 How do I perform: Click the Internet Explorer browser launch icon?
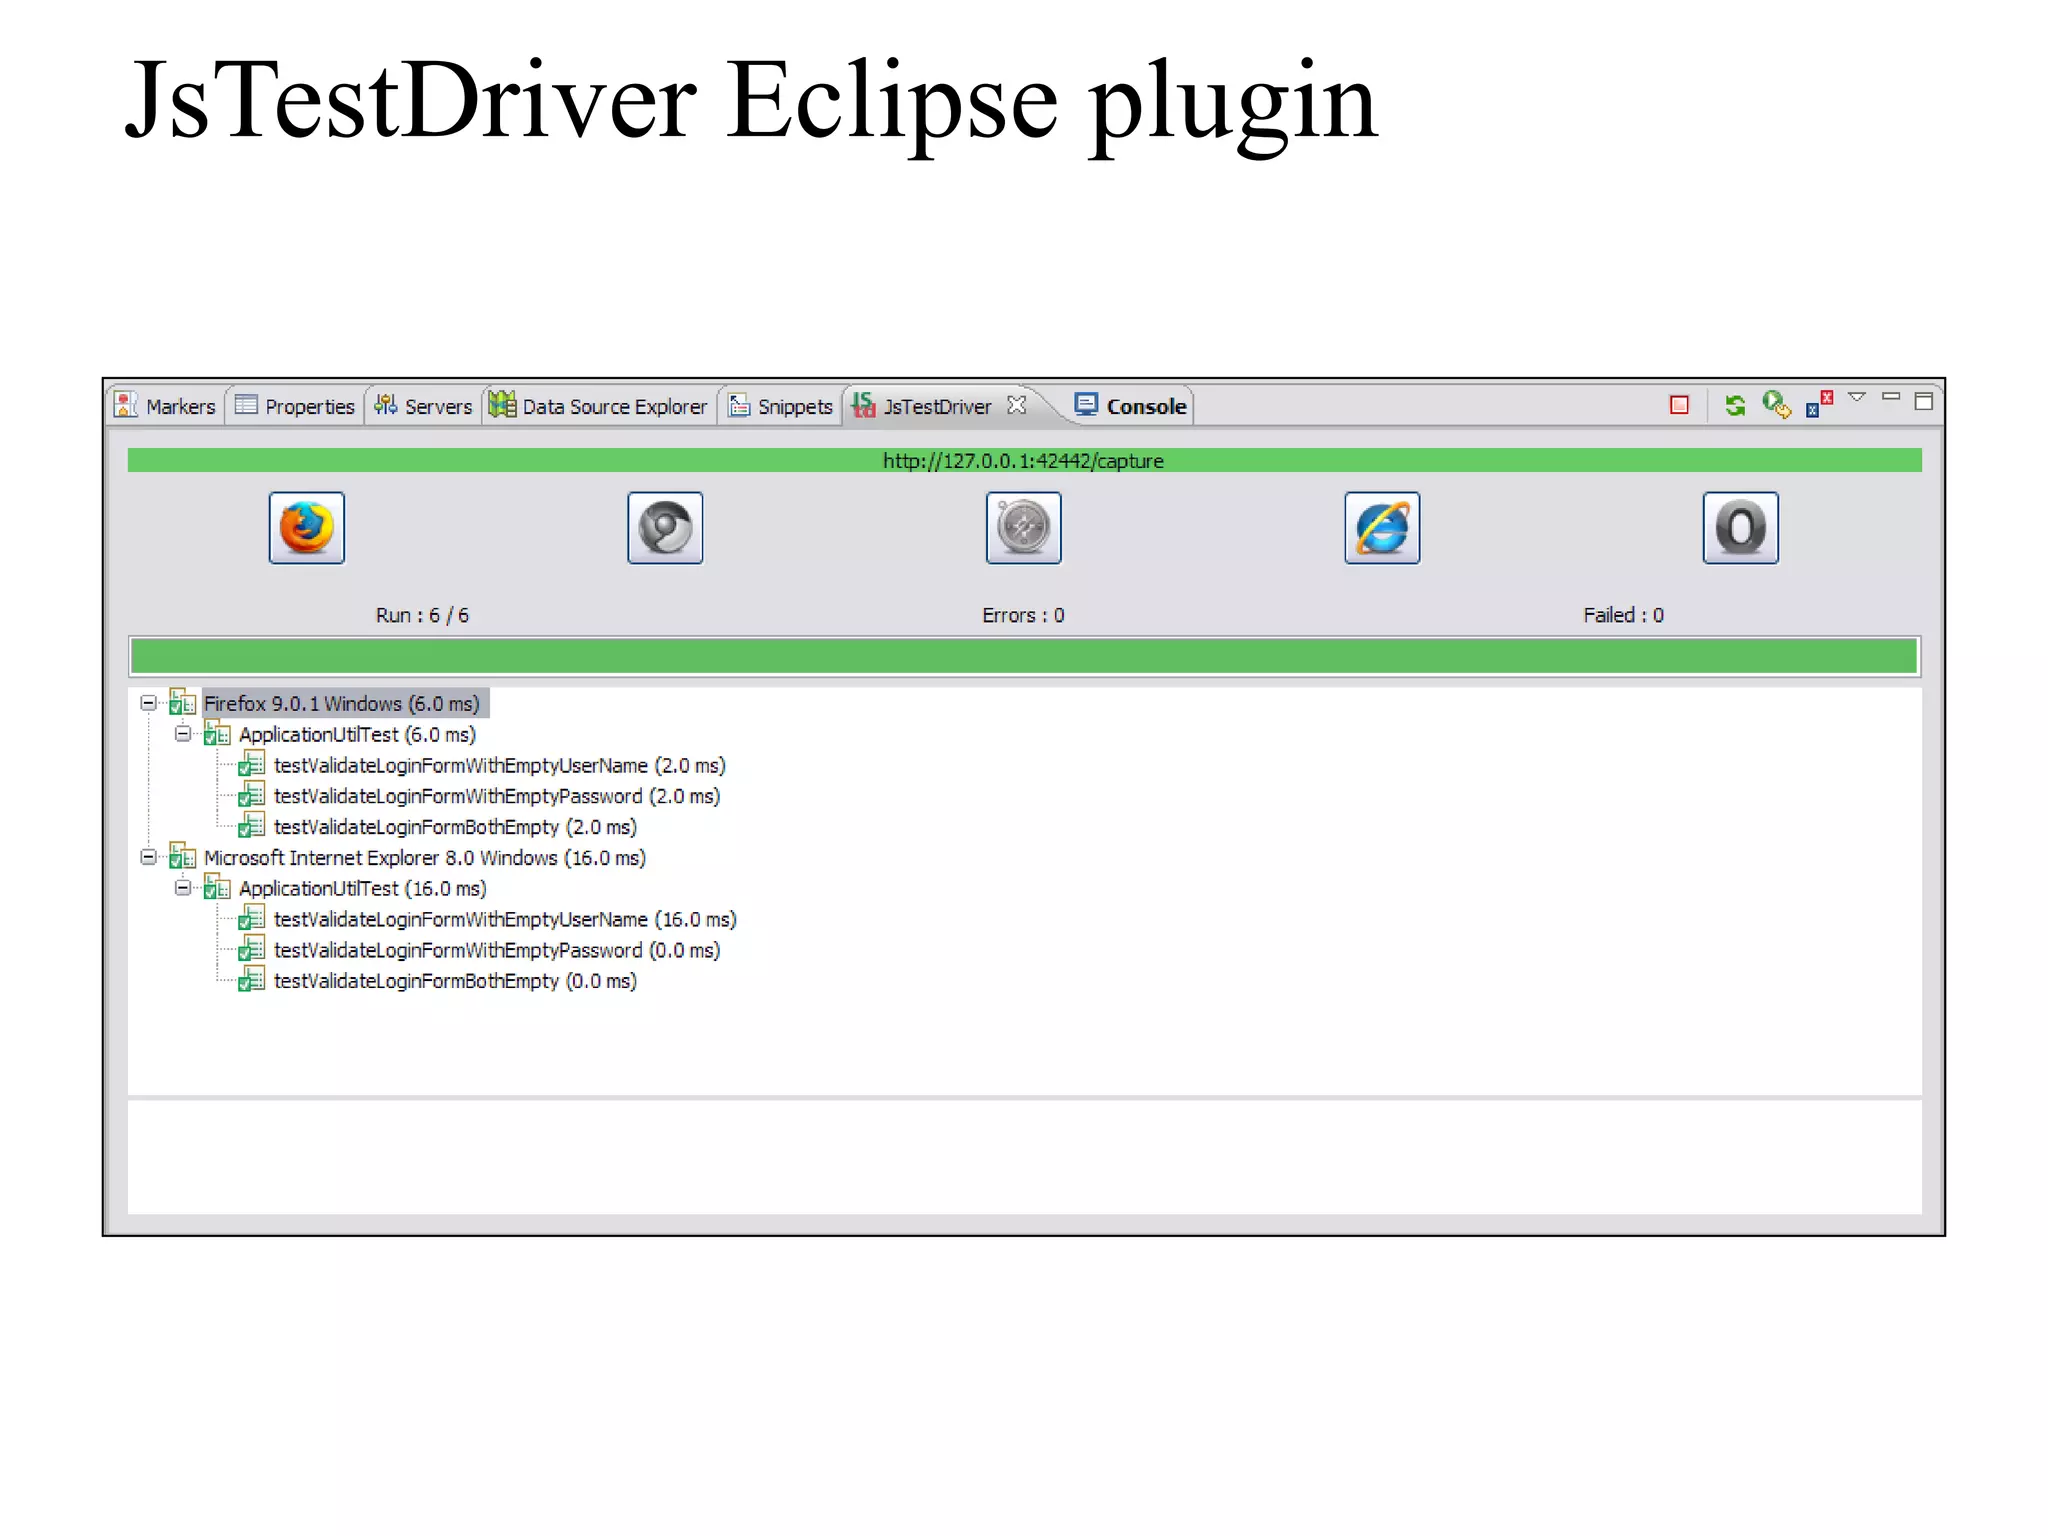(1382, 528)
